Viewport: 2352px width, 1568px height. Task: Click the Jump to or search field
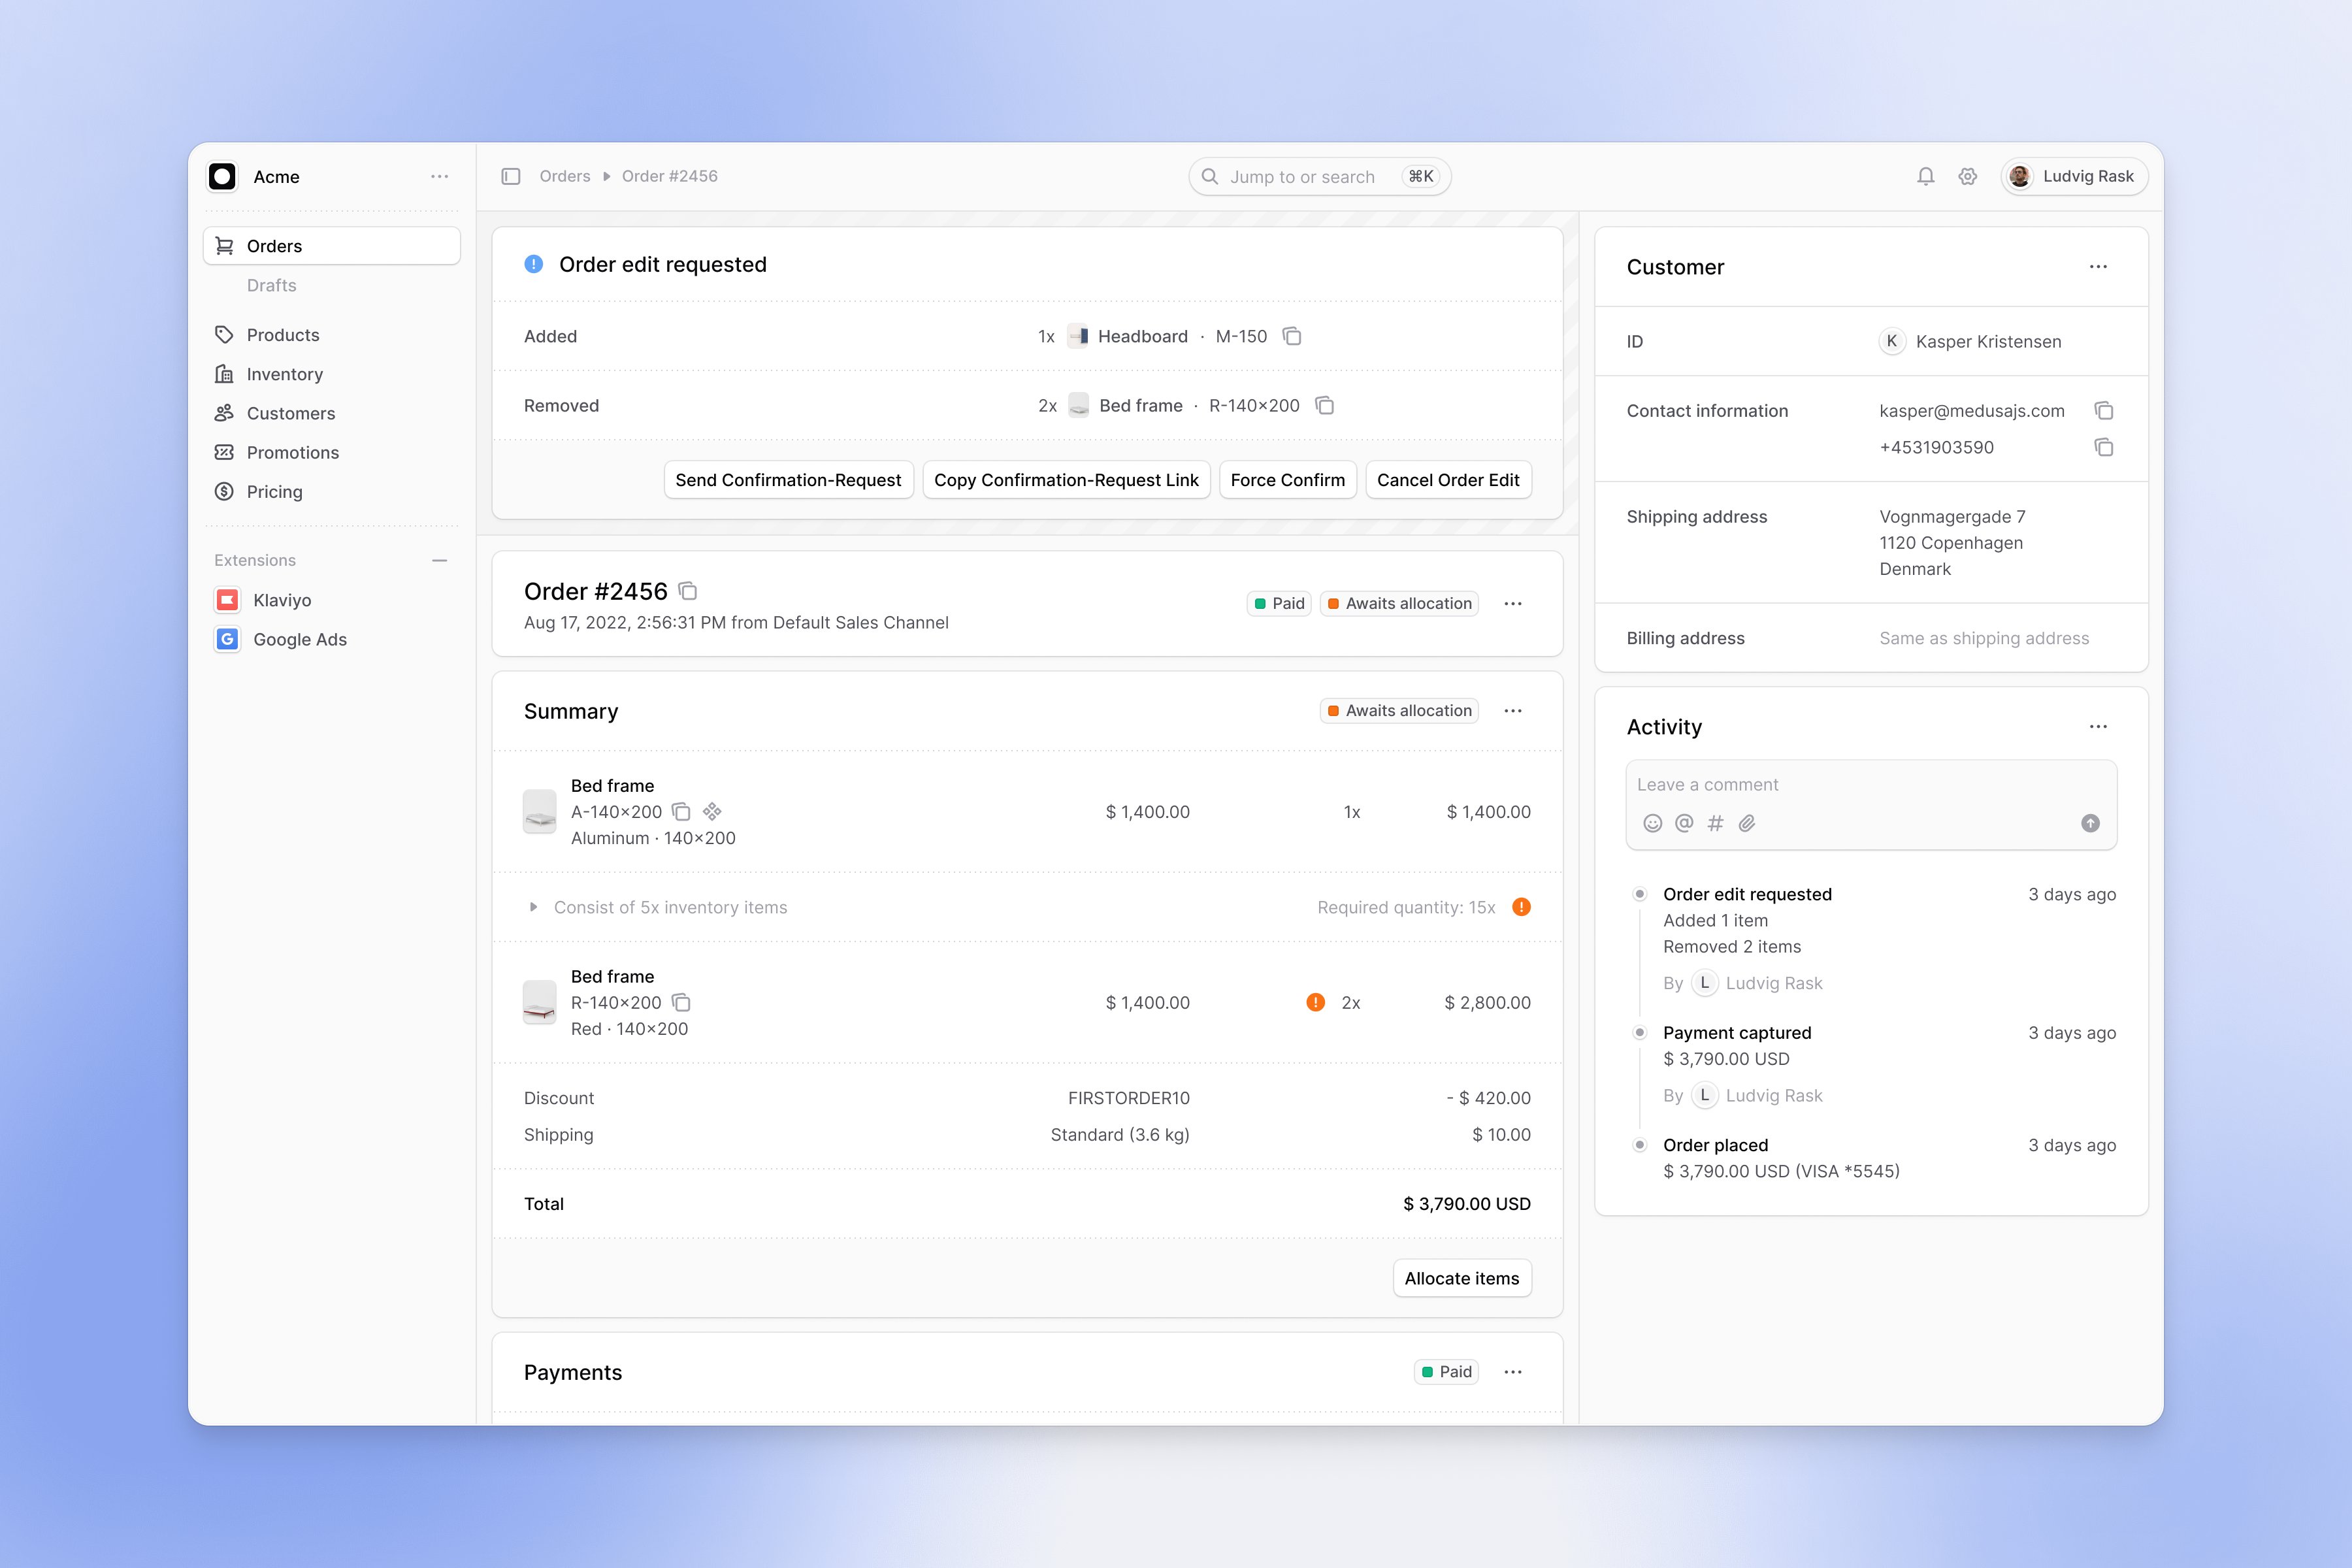pyautogui.click(x=1320, y=177)
